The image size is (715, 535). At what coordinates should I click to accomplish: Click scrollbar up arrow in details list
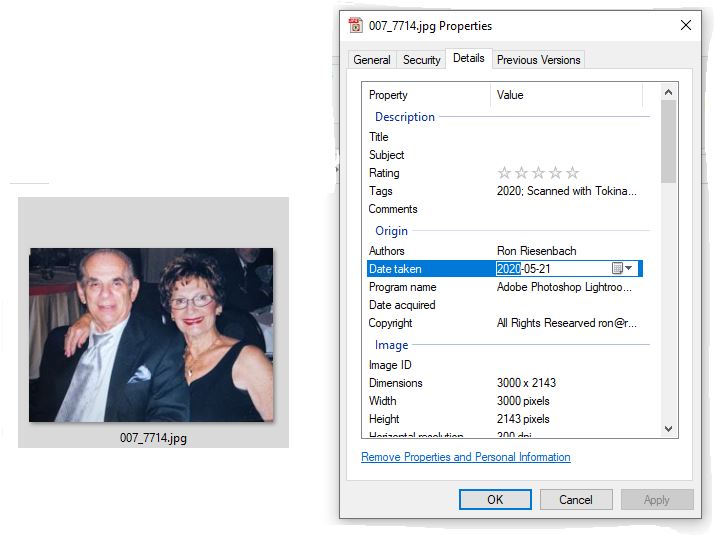click(668, 93)
